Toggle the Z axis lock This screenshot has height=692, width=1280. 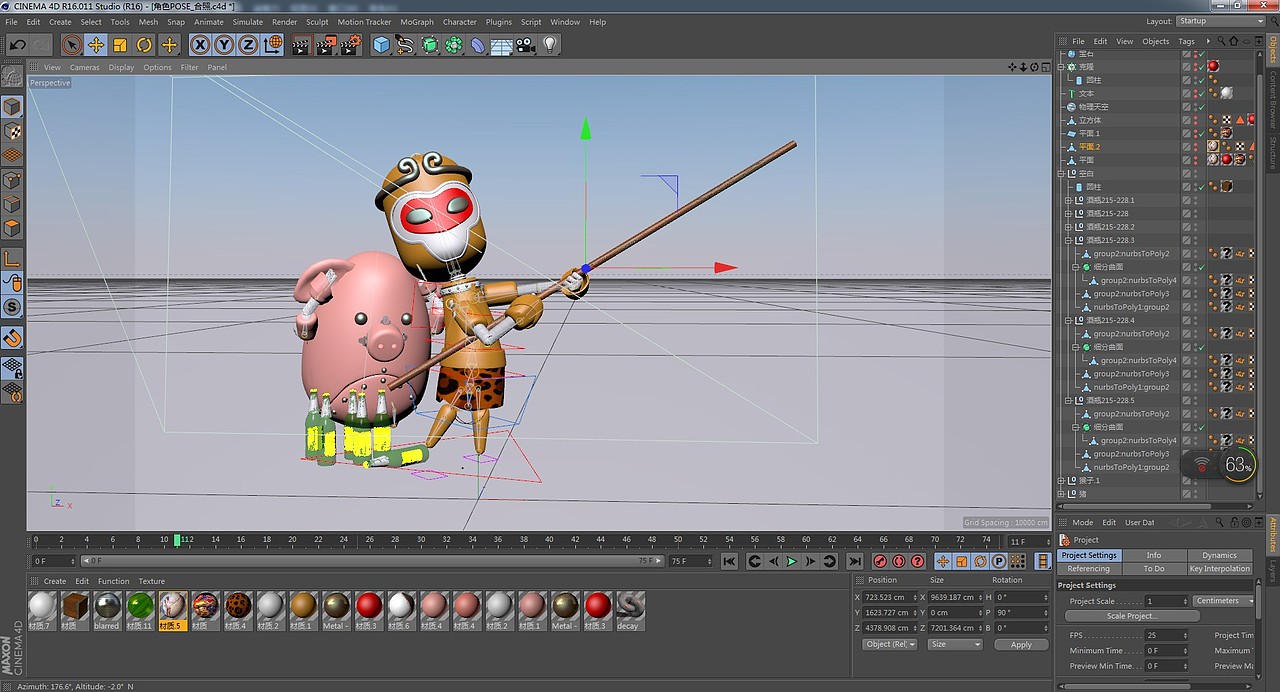(247, 45)
